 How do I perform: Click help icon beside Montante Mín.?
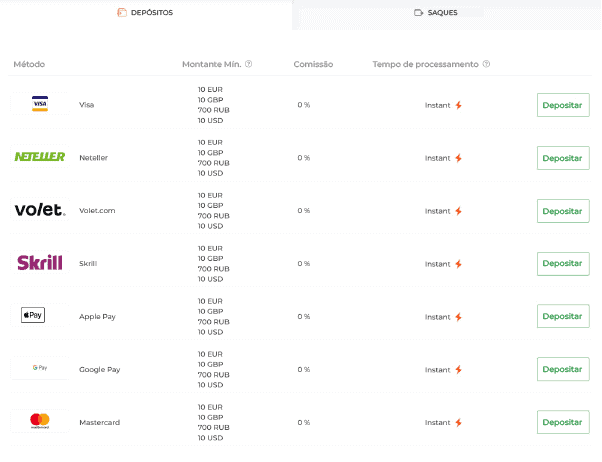point(249,64)
